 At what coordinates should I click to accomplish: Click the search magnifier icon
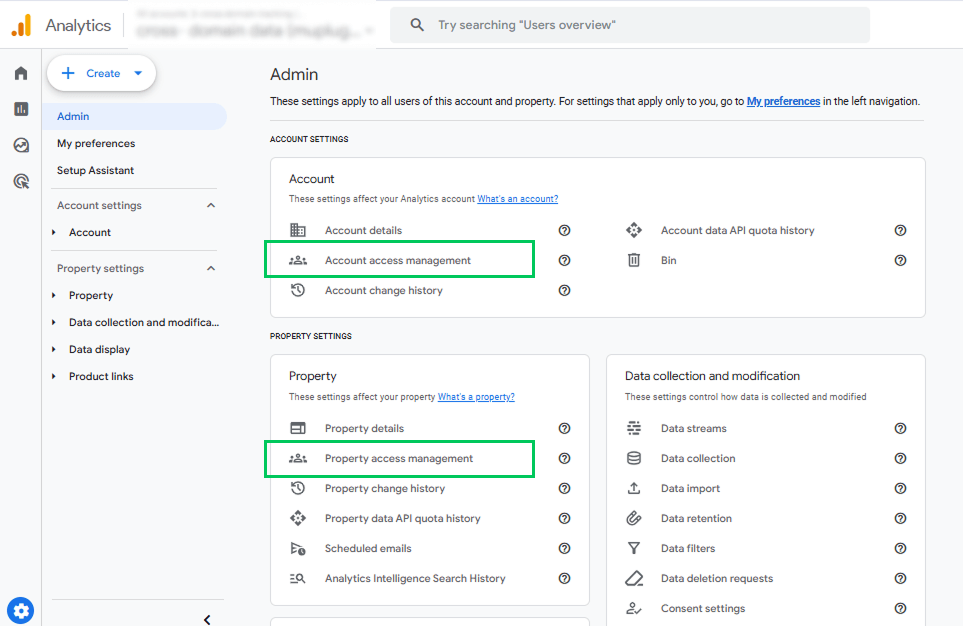pos(417,25)
